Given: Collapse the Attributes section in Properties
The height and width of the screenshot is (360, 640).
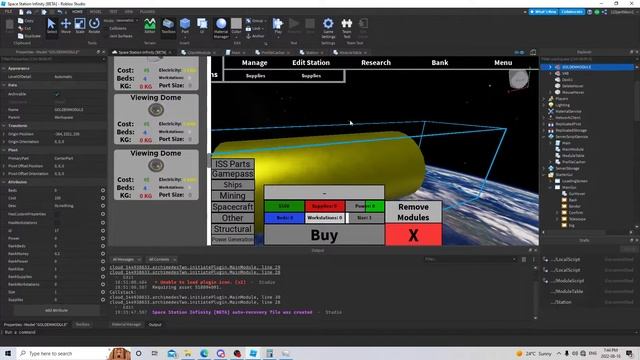Looking at the screenshot, I should tap(4, 182).
